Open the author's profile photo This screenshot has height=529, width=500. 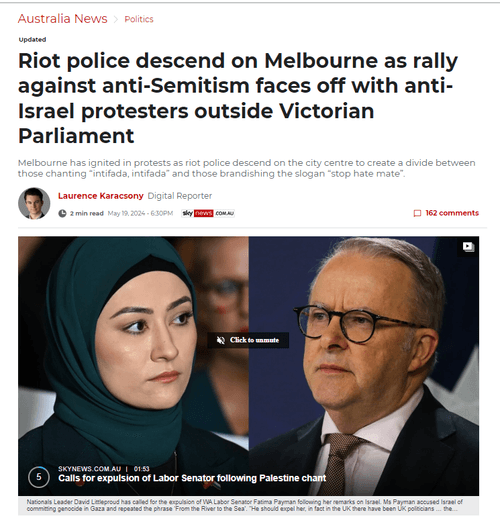click(34, 203)
